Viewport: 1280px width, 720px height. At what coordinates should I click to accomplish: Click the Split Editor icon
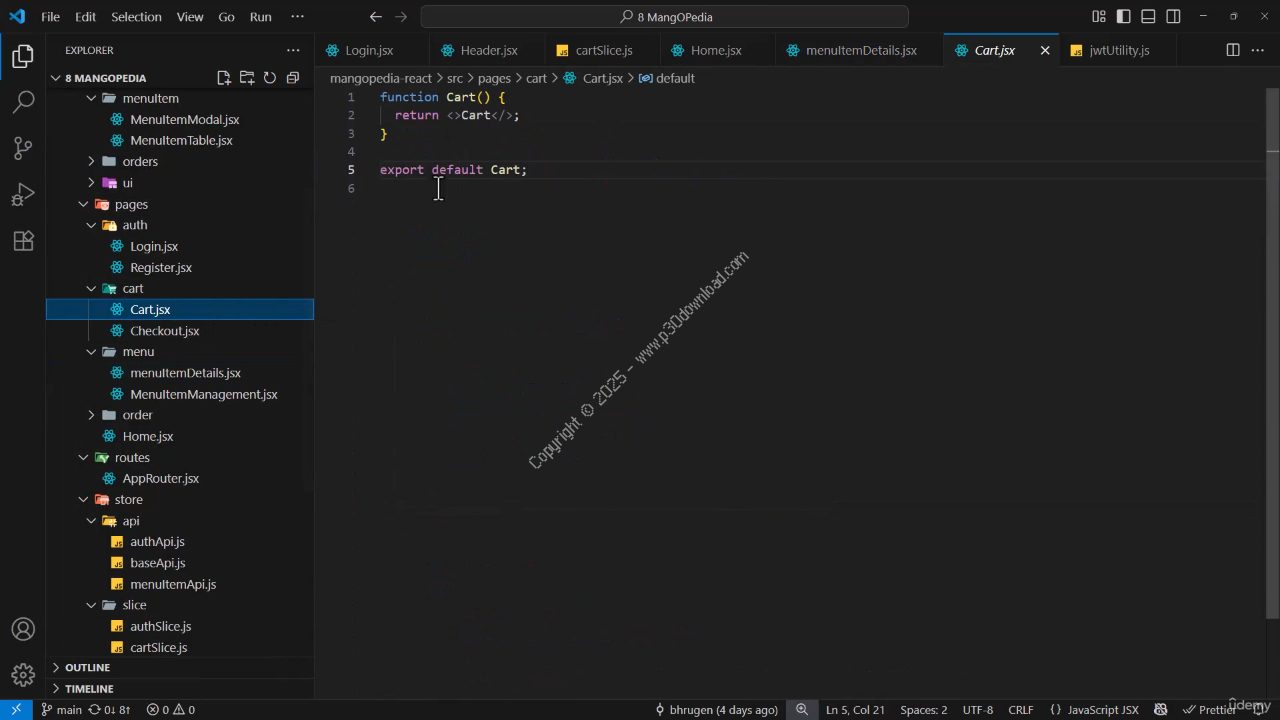click(x=1233, y=50)
